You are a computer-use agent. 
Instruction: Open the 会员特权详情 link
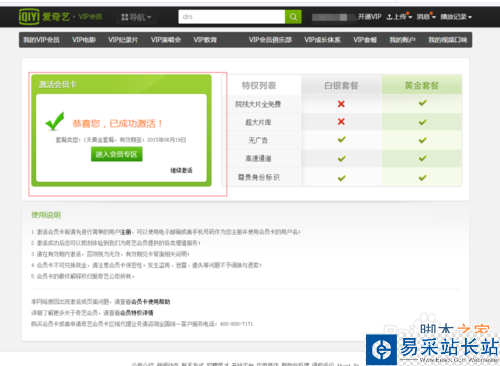tap(137, 313)
